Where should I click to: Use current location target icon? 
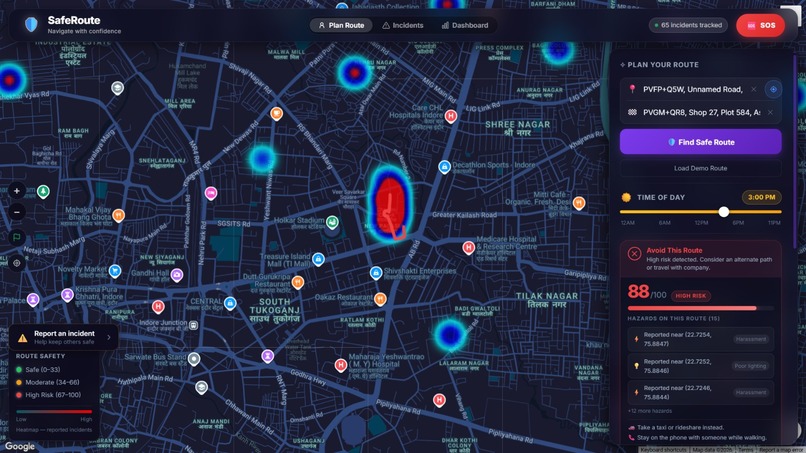[x=773, y=89]
